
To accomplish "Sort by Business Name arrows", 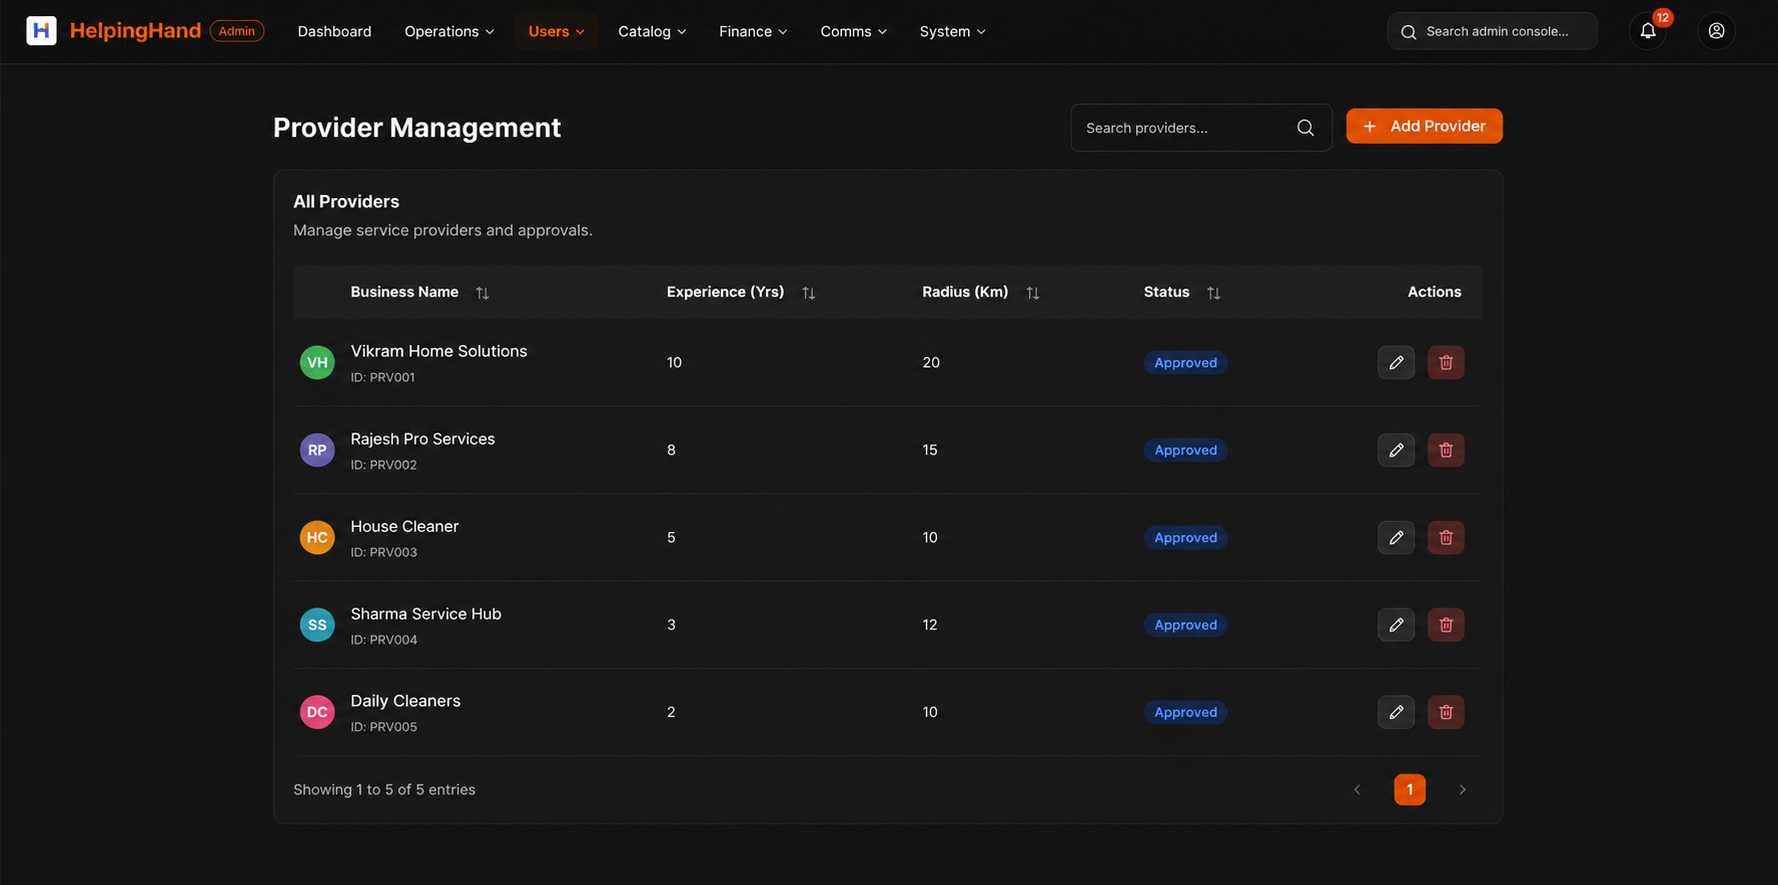I will [x=482, y=293].
